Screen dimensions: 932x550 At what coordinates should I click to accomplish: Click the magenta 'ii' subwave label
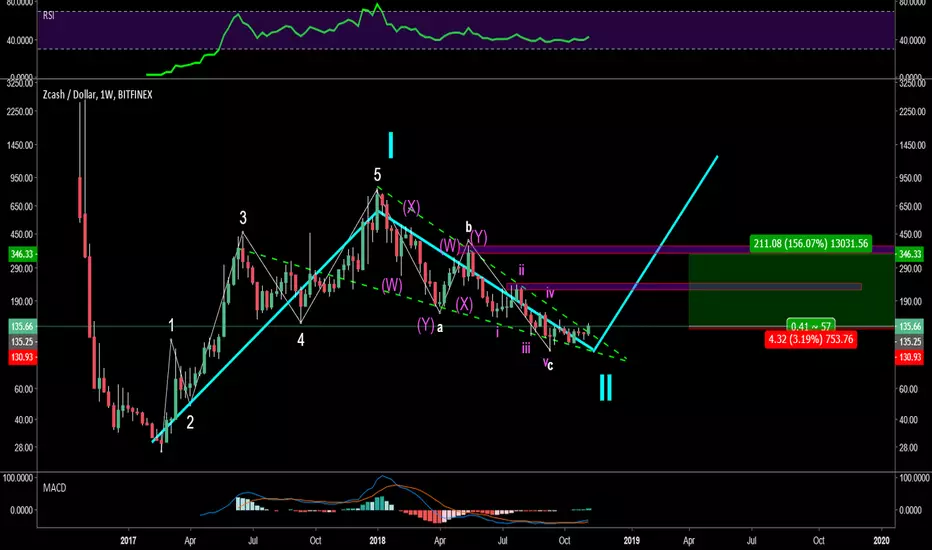click(521, 271)
